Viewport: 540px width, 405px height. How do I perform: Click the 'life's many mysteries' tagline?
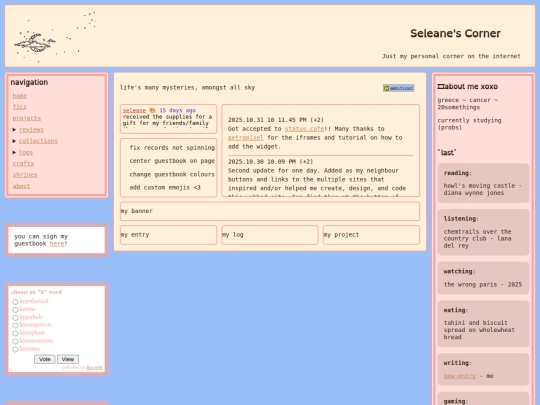(187, 87)
